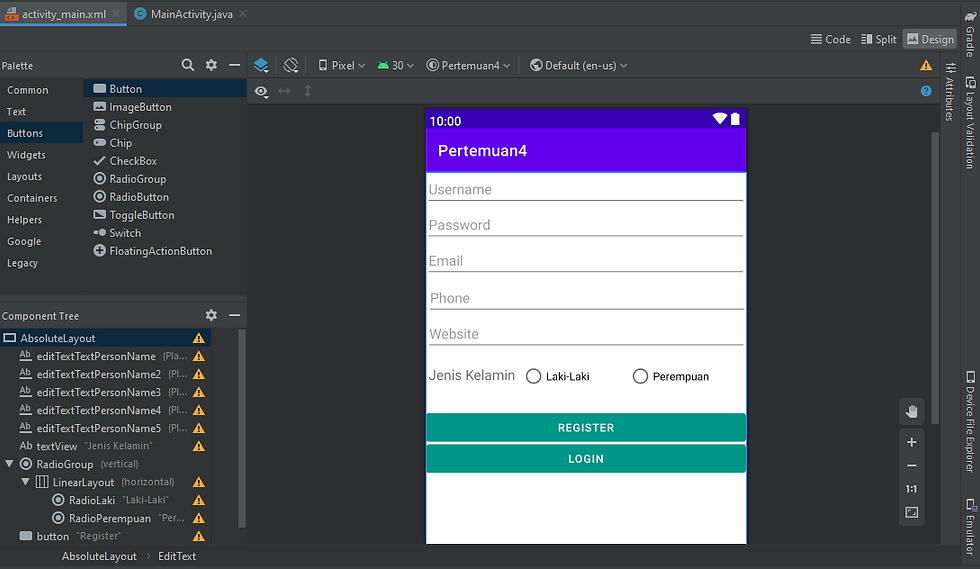Screen dimensions: 980x569
Task: Open the Pertemuan4 theme dropdown
Action: (468, 65)
